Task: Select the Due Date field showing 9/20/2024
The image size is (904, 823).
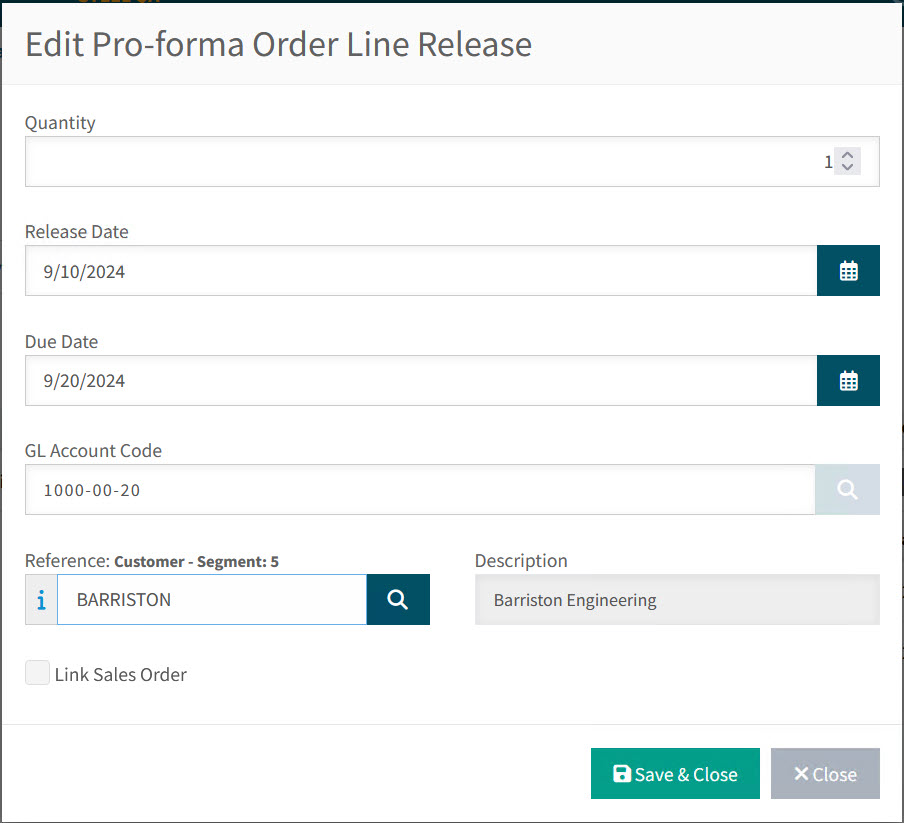Action: click(420, 380)
